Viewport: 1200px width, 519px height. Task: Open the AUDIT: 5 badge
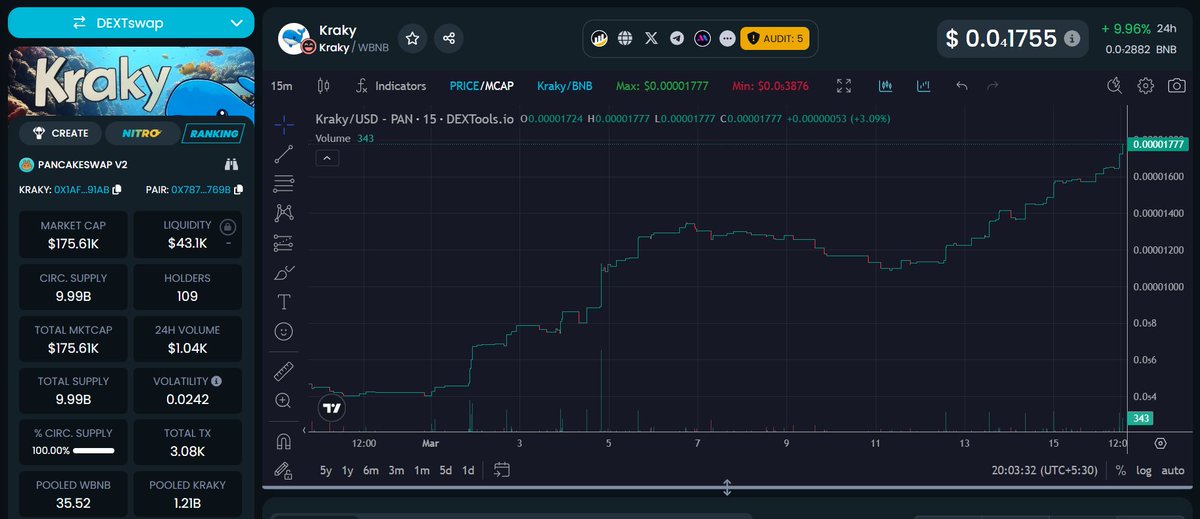tap(774, 38)
